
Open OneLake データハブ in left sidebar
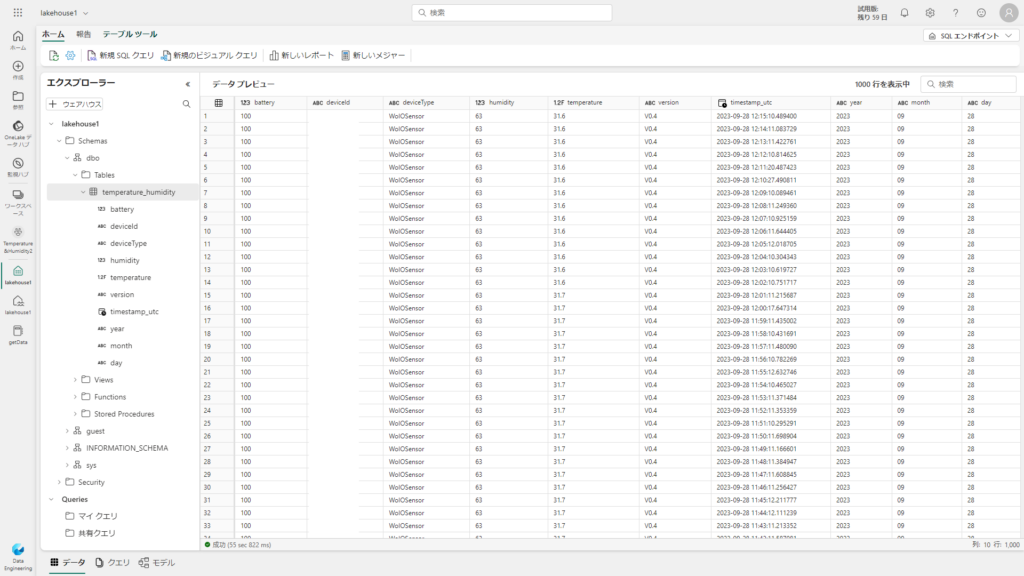click(x=18, y=130)
